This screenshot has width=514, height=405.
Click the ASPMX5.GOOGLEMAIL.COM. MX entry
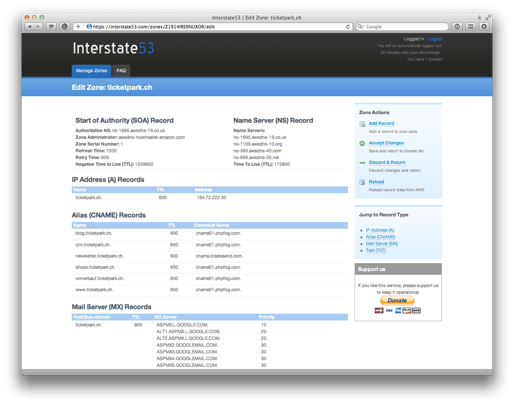(187, 365)
